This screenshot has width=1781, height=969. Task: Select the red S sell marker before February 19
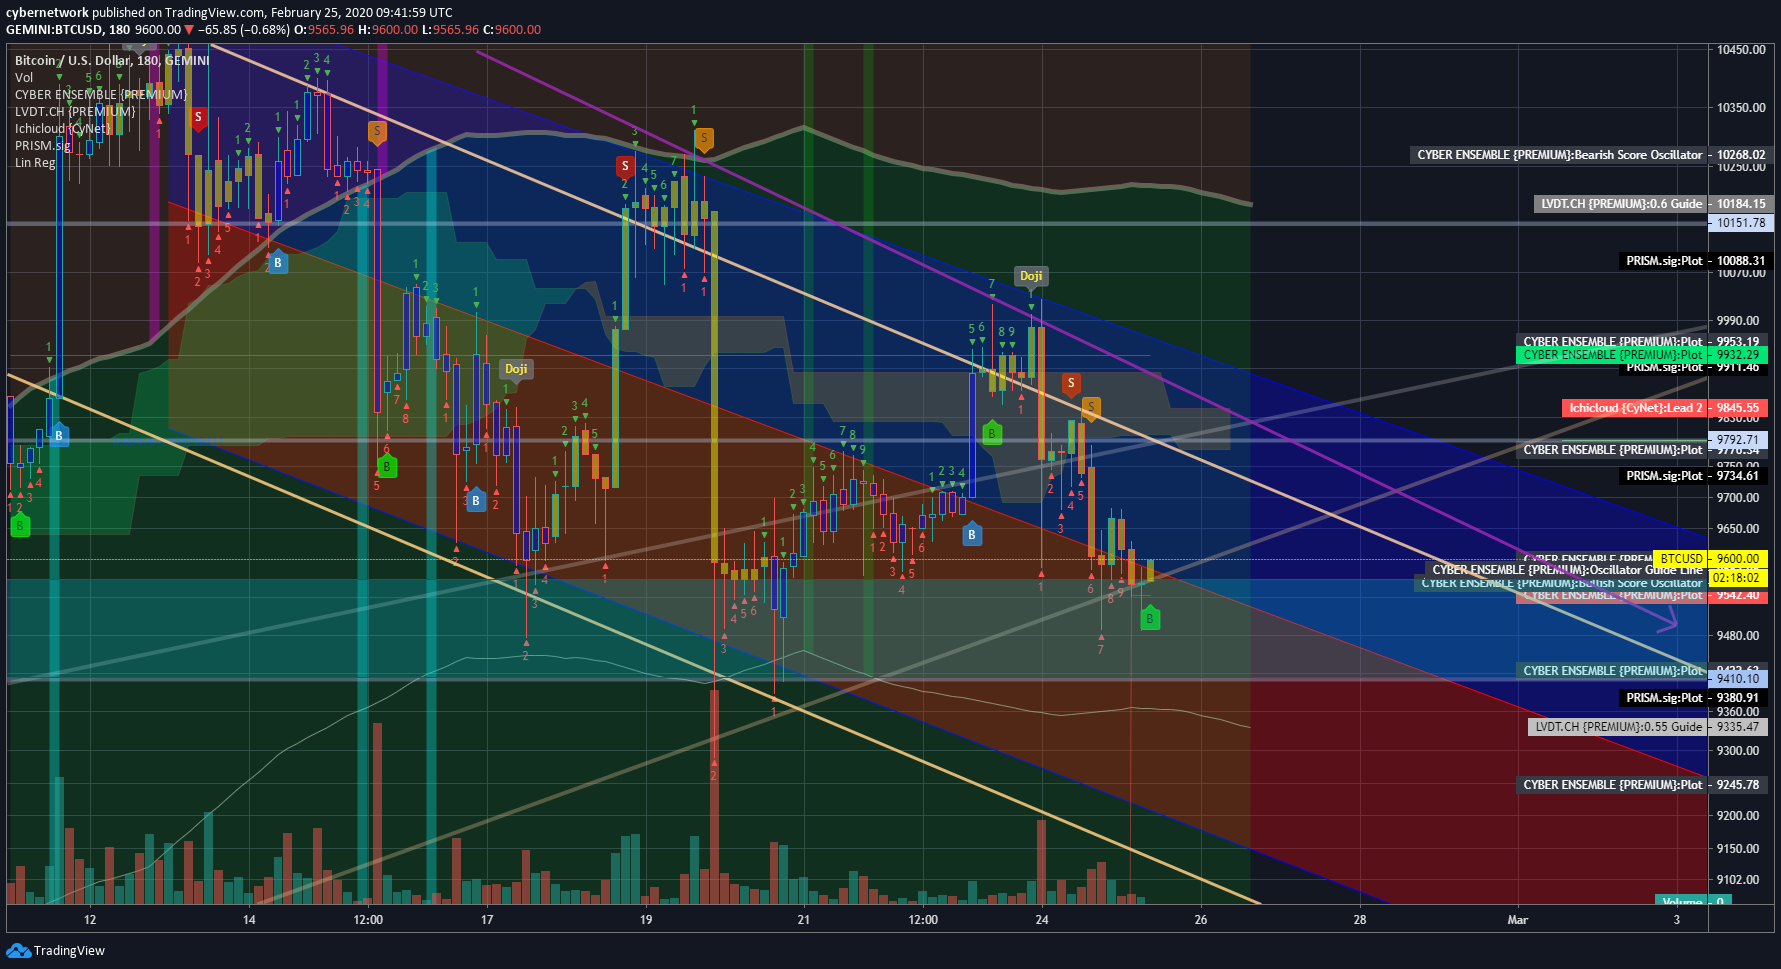625,166
